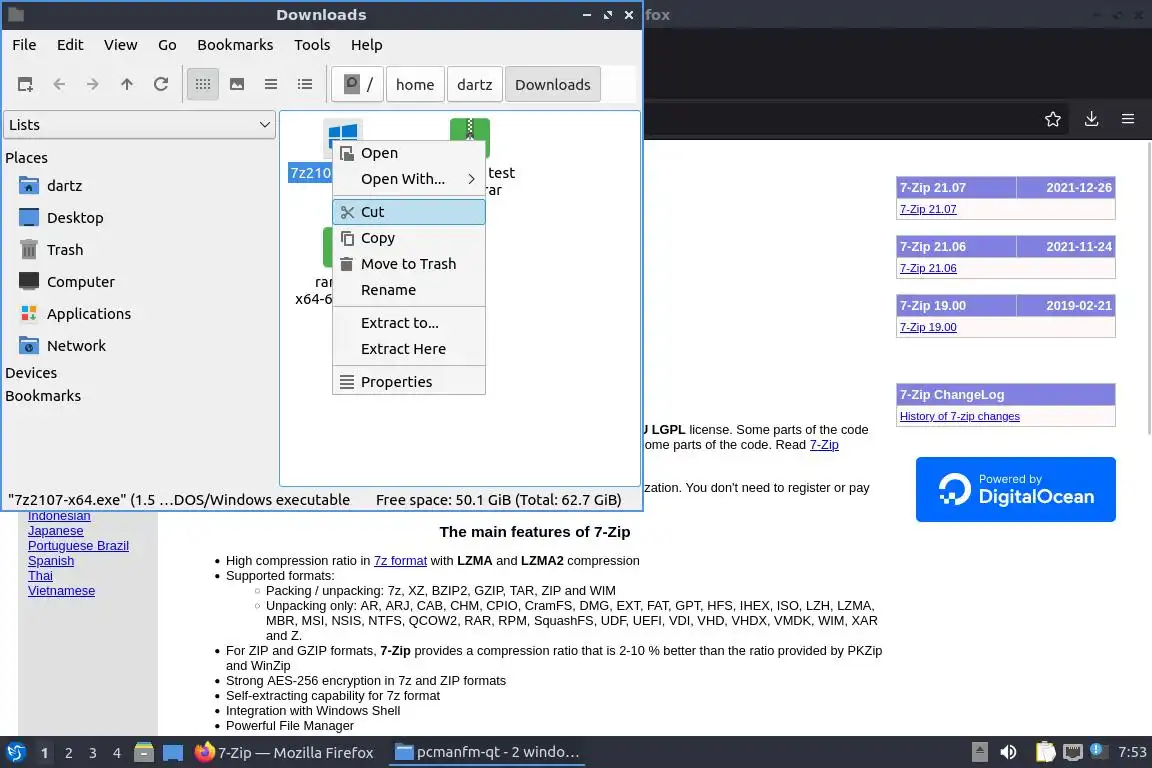Screen dimensions: 1152x768
Task: Open the 7-Zip 21.06 link
Action: [928, 268]
